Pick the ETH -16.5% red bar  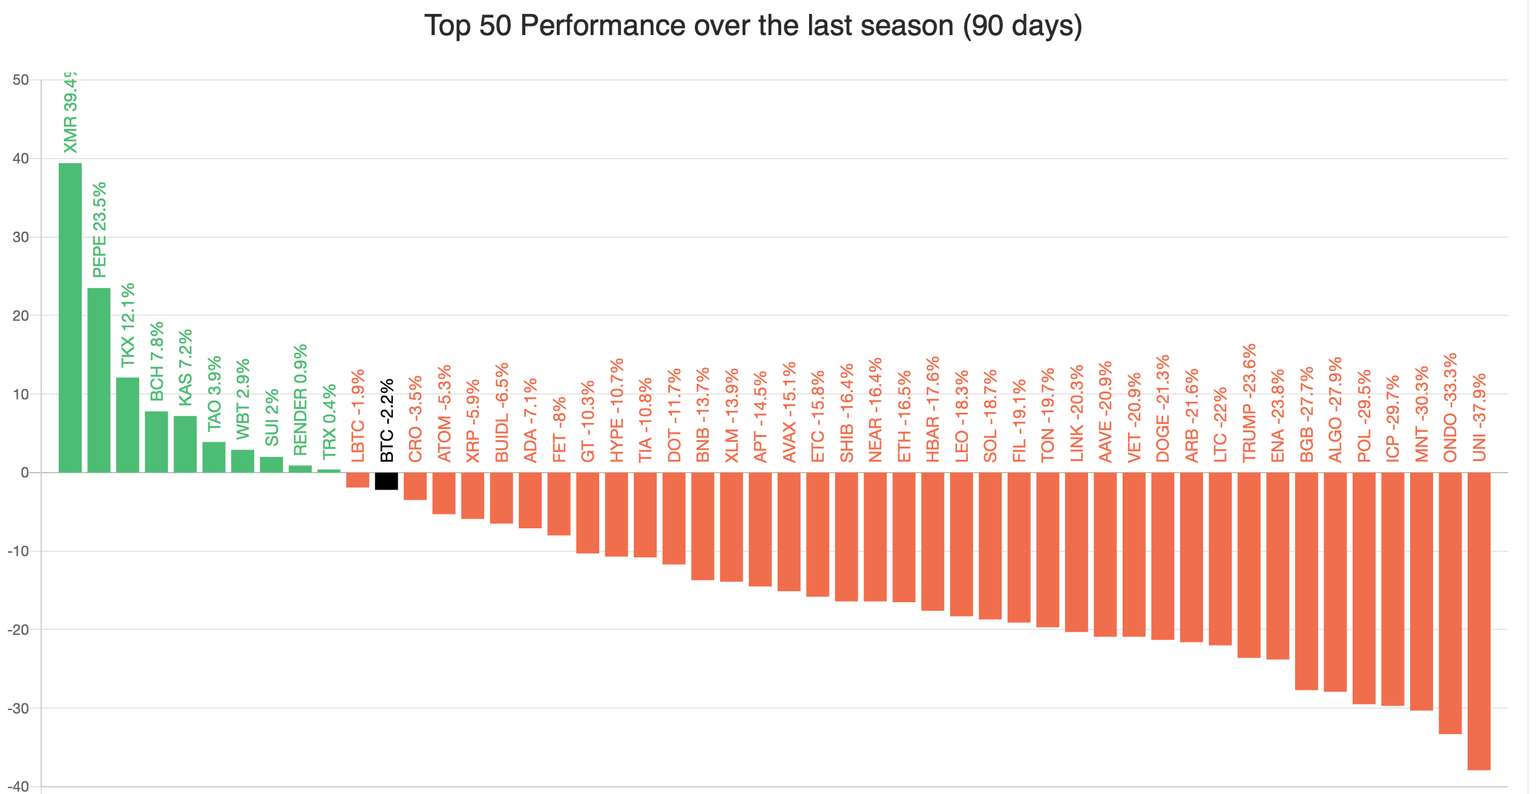point(904,537)
